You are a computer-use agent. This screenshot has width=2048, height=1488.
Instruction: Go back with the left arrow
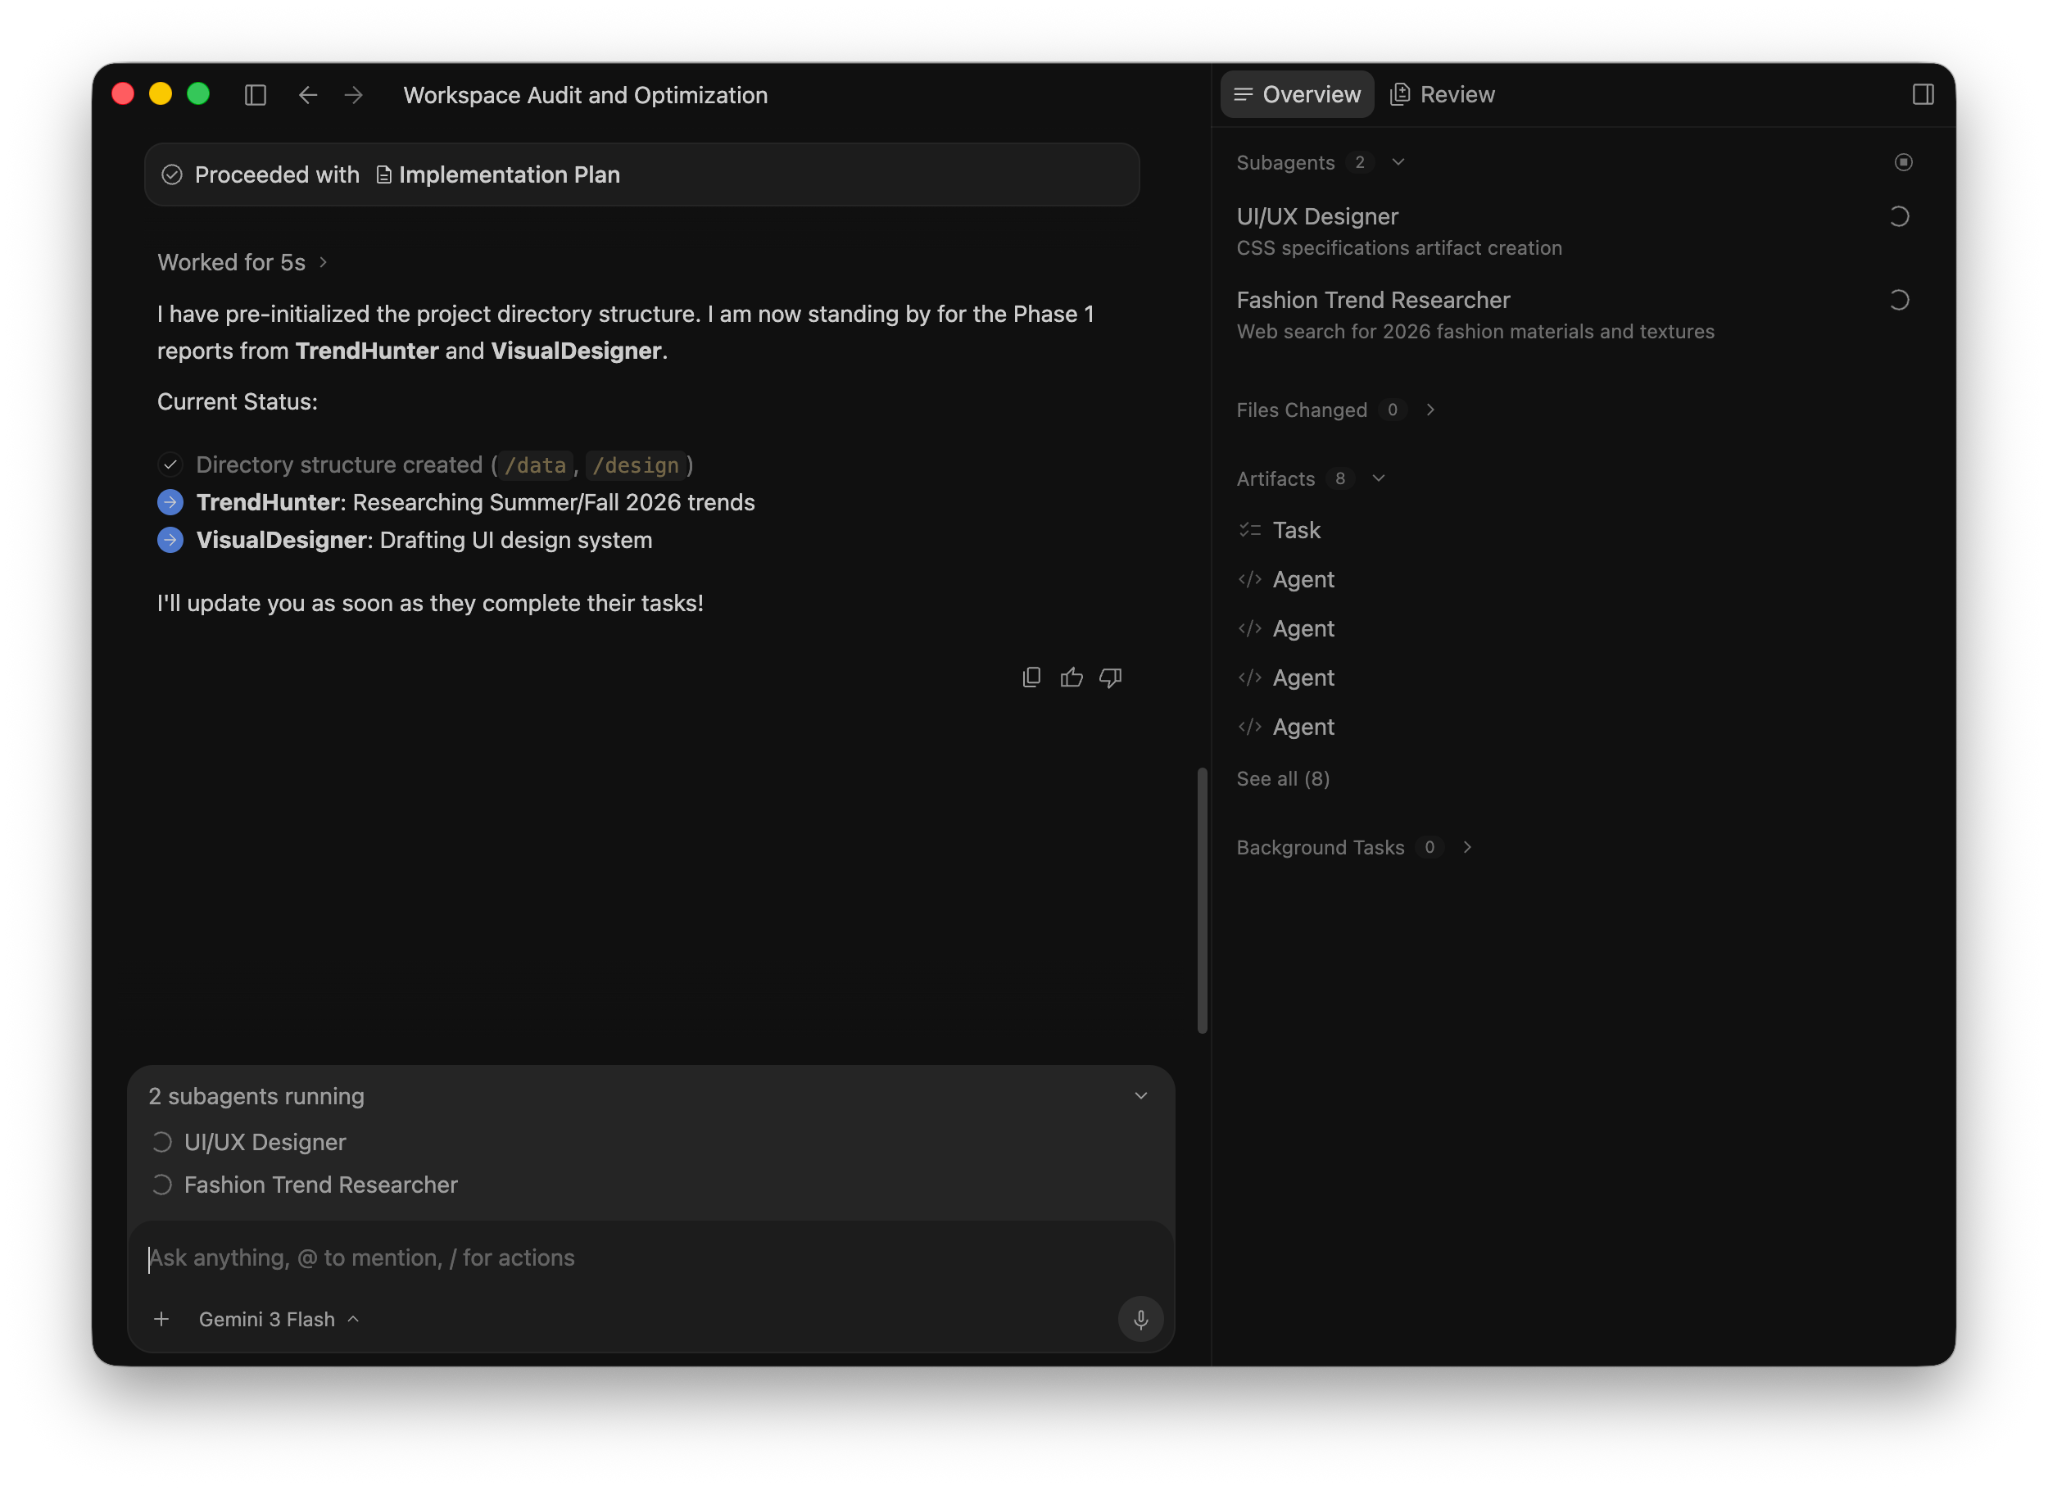[x=308, y=95]
